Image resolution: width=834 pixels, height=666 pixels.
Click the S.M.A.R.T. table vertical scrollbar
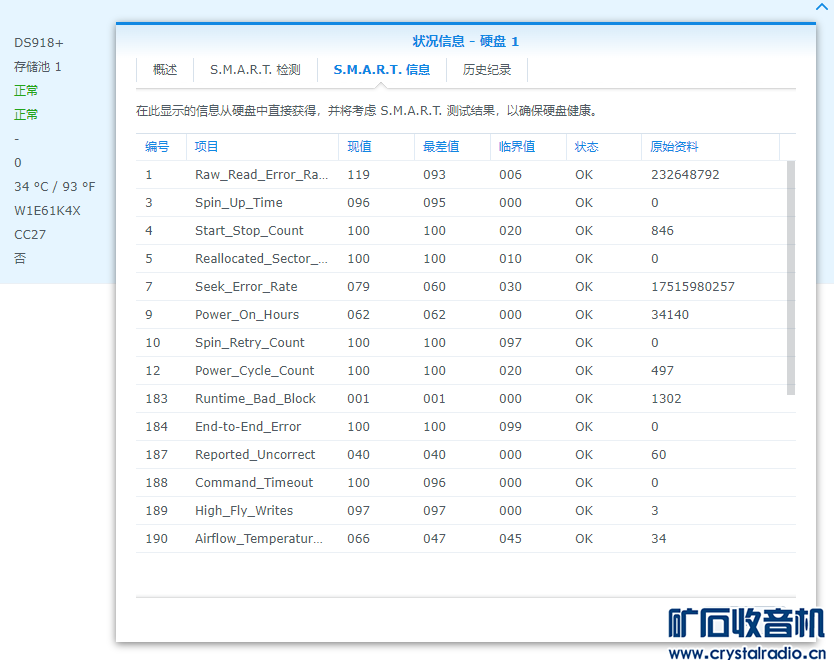(x=791, y=278)
